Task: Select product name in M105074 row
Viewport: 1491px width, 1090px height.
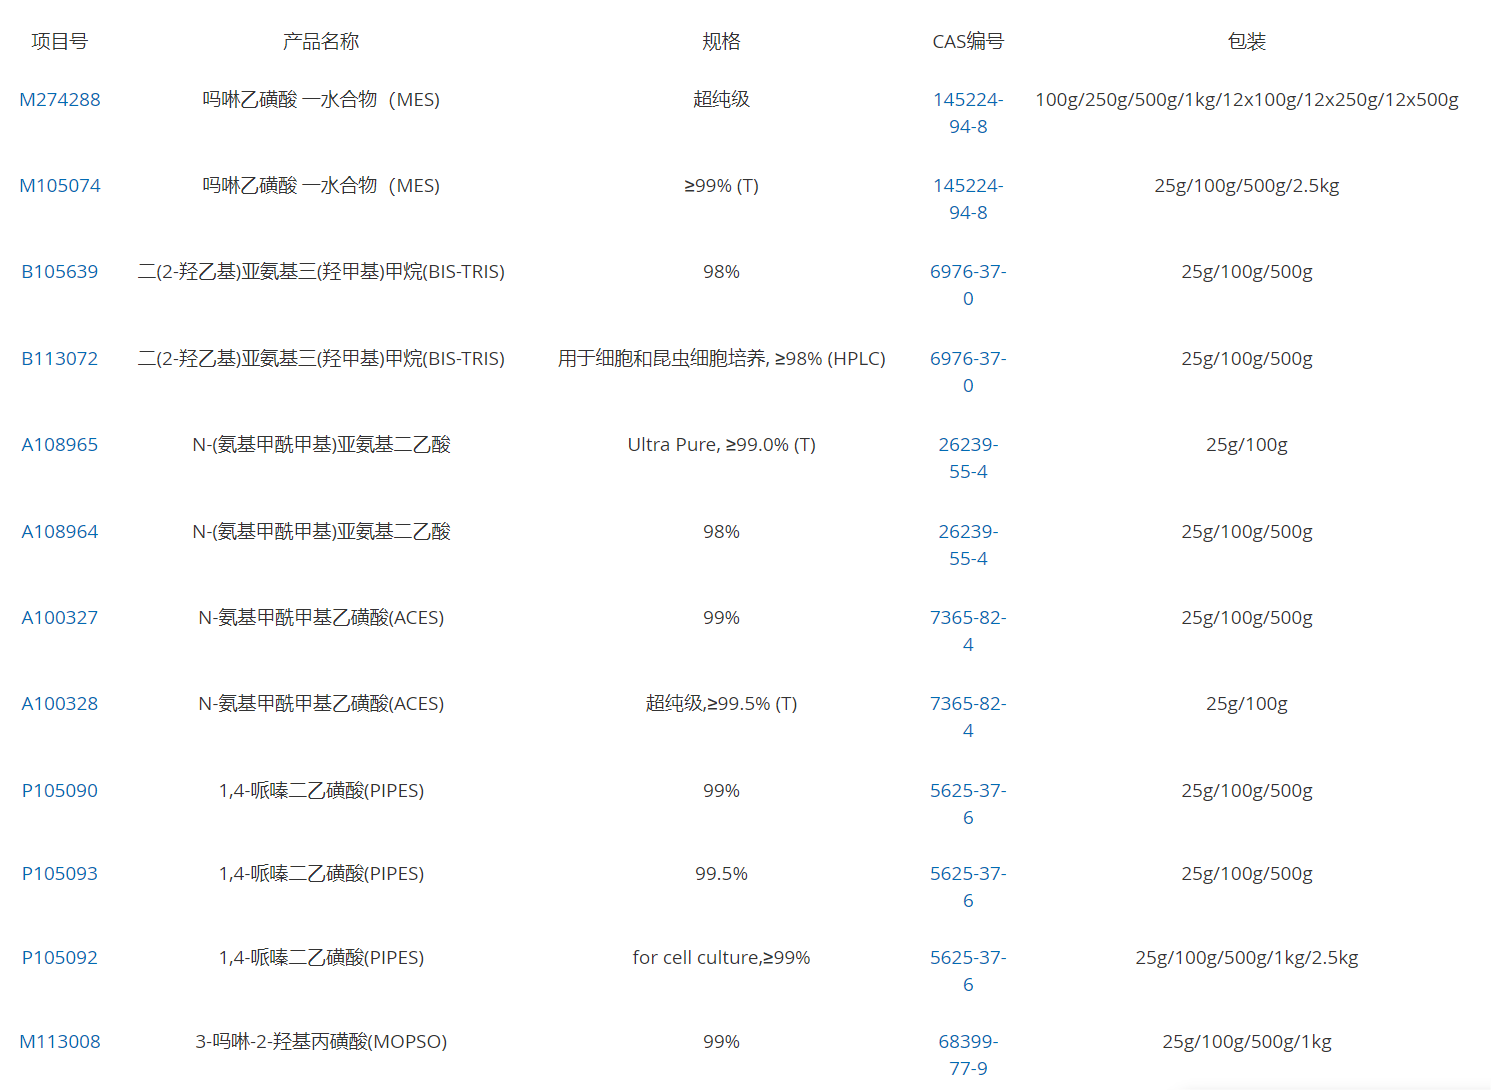Action: click(x=321, y=186)
